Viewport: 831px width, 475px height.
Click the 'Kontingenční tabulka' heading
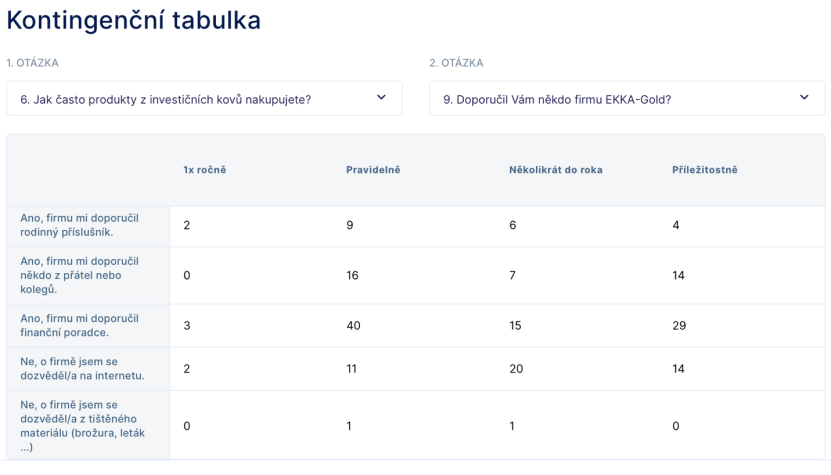[x=134, y=21]
